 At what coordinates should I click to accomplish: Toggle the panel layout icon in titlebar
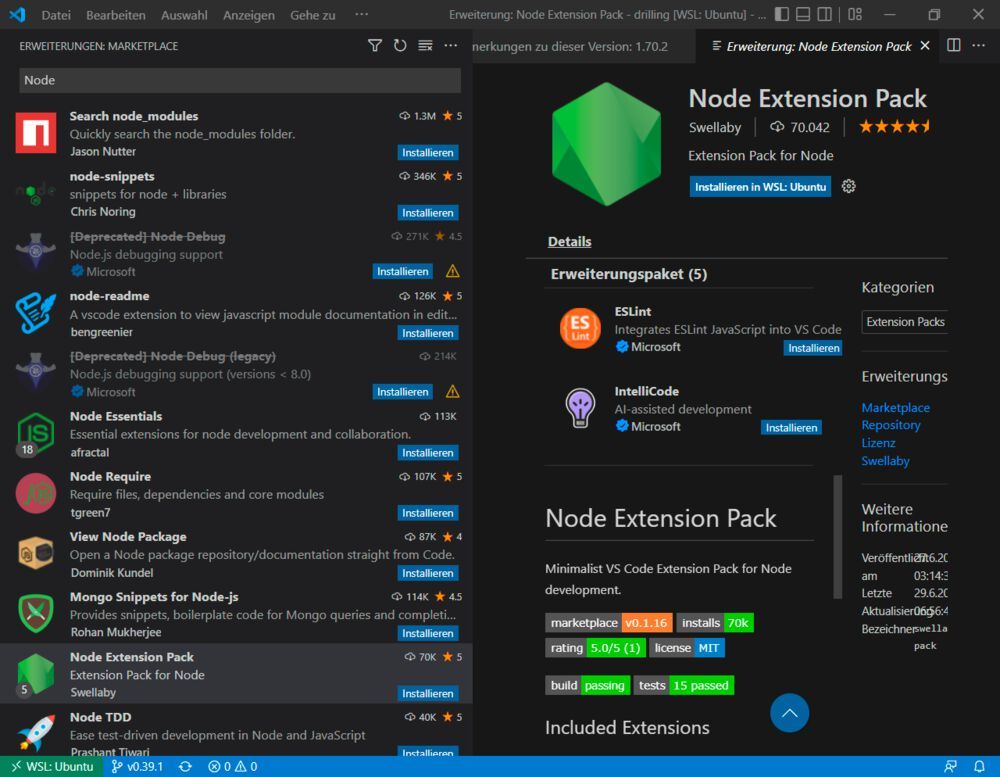click(804, 14)
